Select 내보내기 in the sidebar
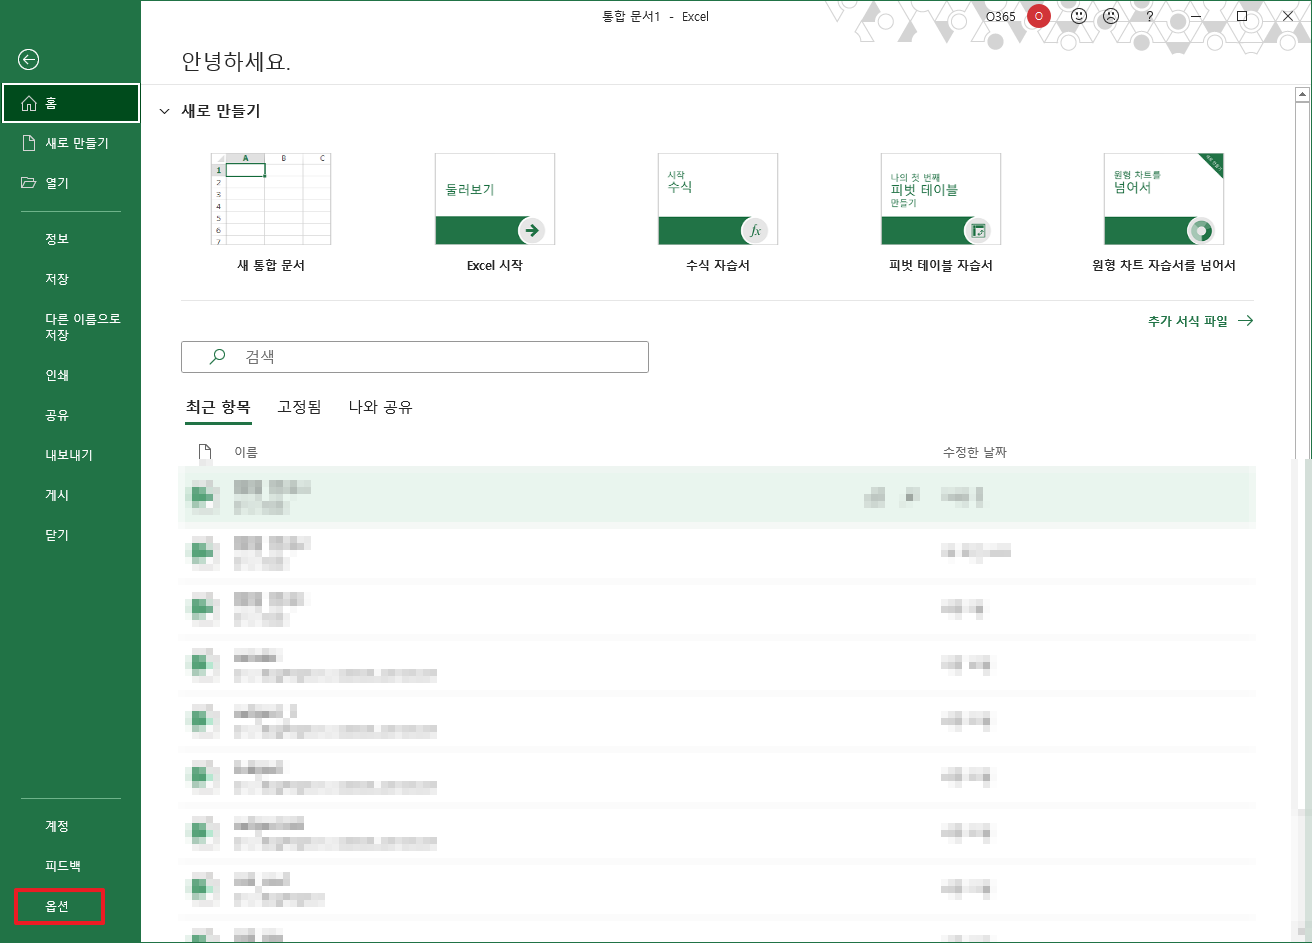Screen dimensions: 1312x943 tap(70, 455)
